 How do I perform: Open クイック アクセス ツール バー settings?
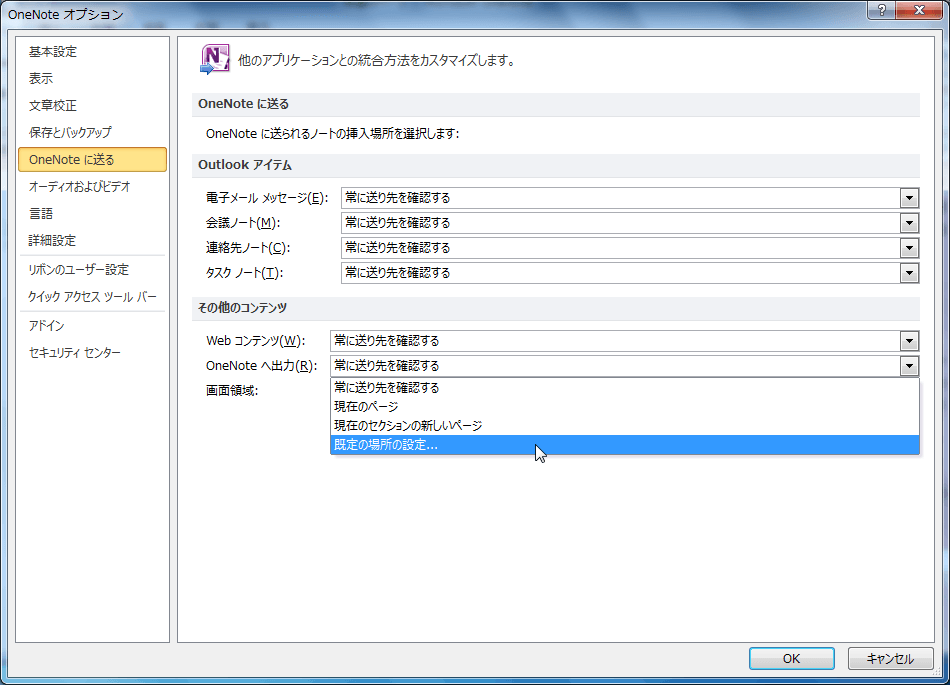(x=92, y=297)
